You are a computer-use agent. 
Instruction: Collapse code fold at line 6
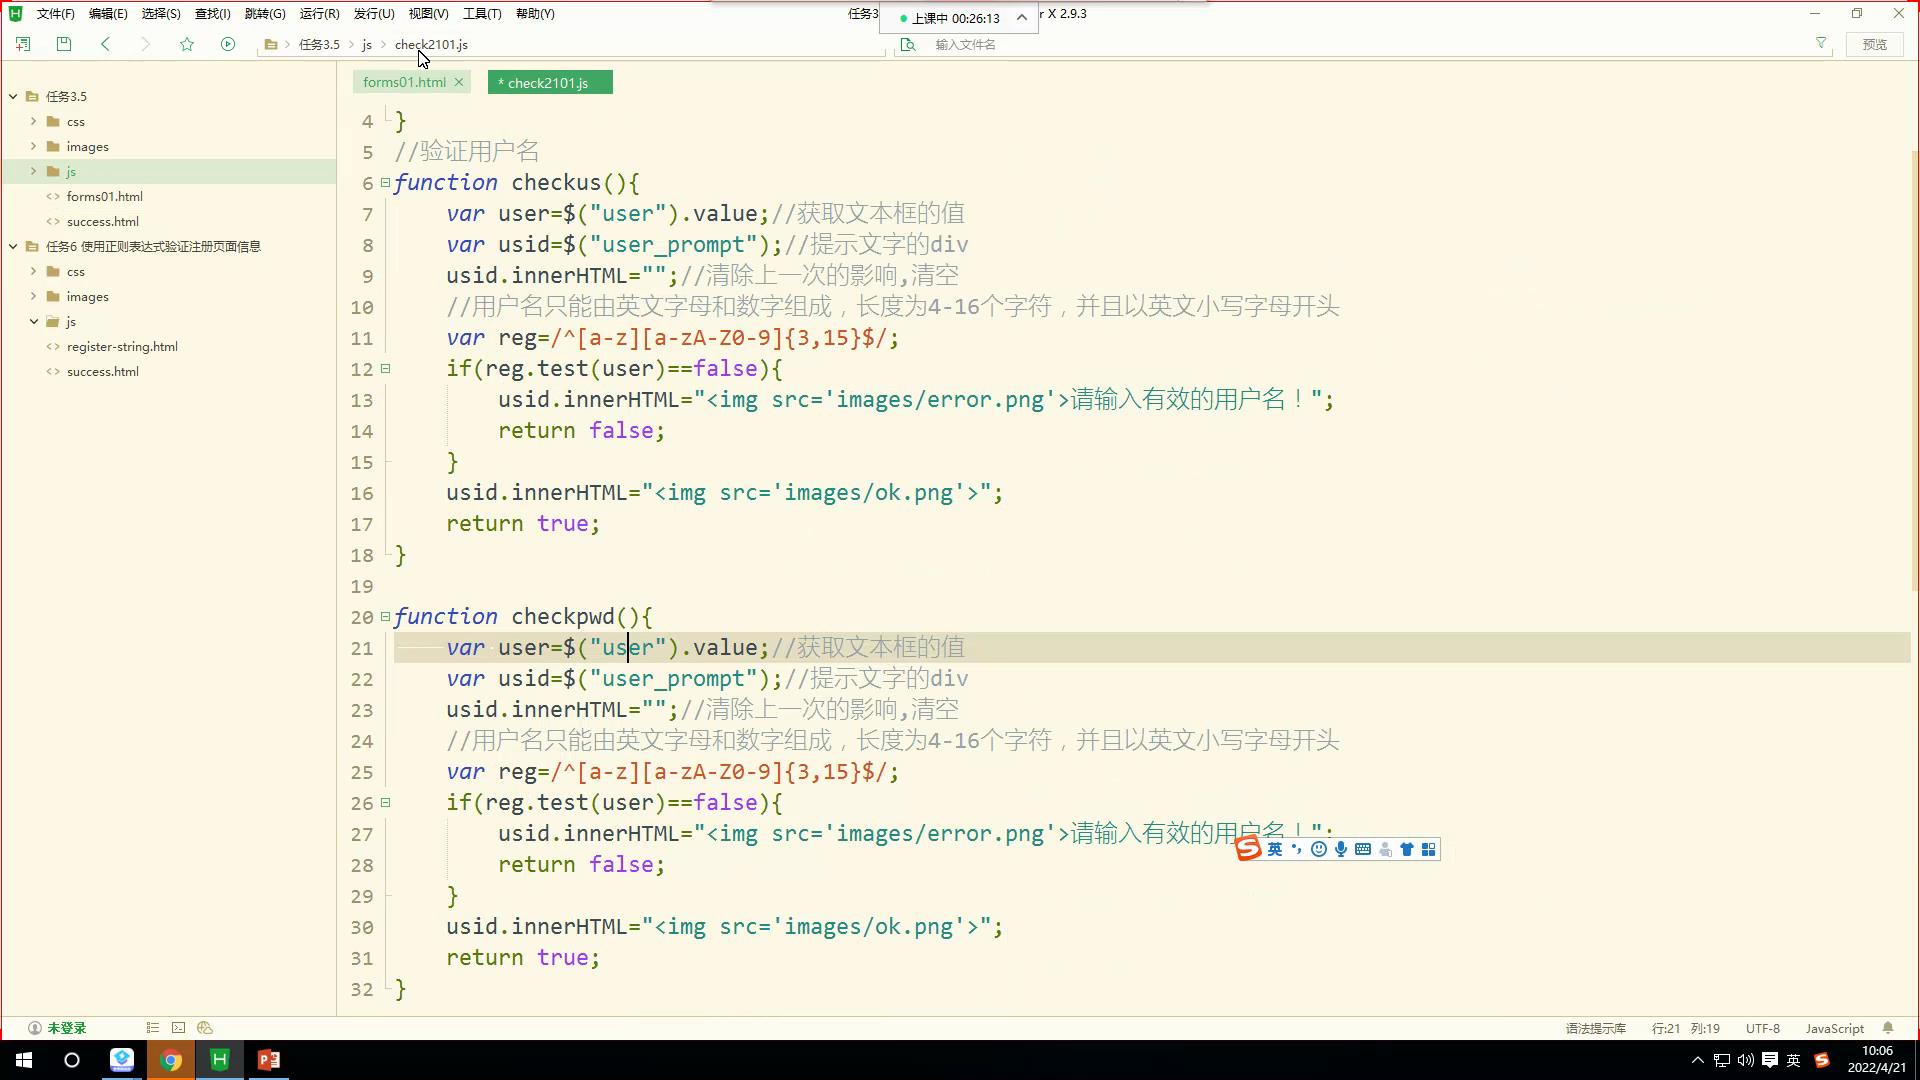[x=386, y=183]
